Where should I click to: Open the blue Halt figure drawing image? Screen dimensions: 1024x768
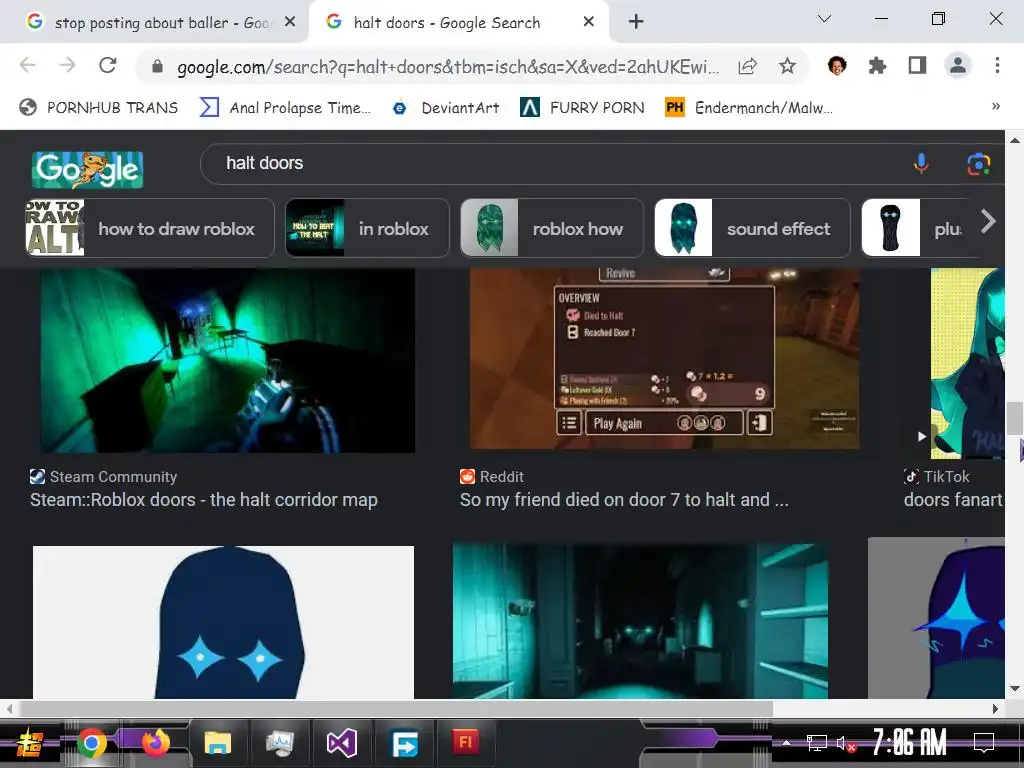(223, 622)
